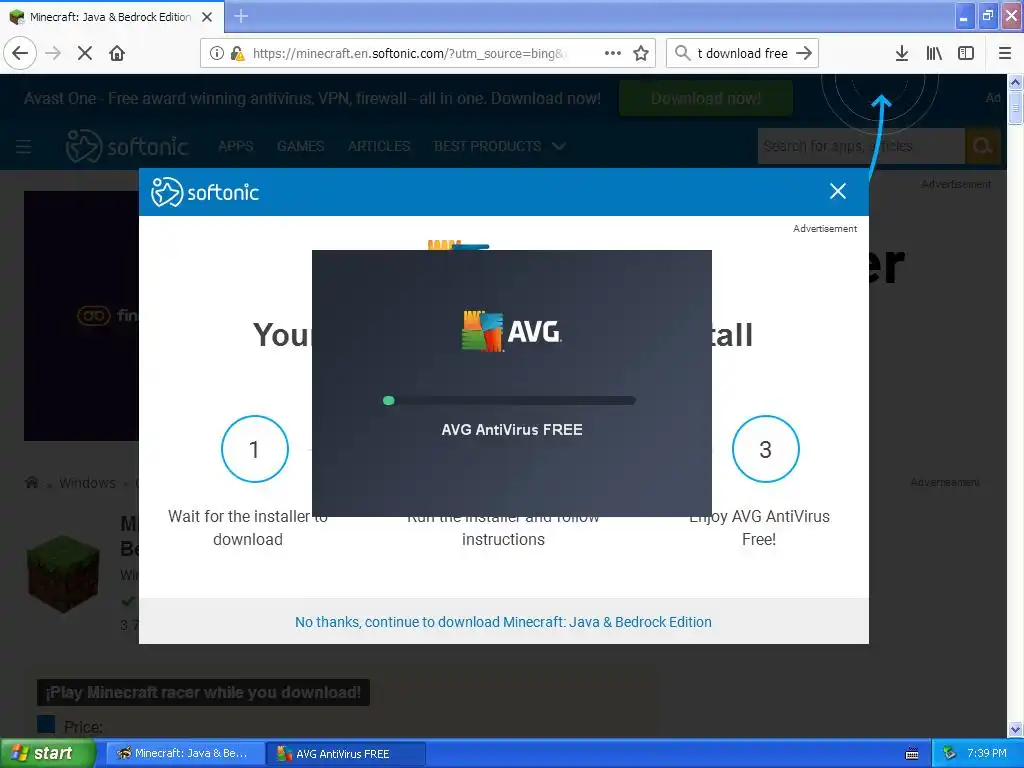Screen dimensions: 1024x768
Task: Bookmark this page with the star icon
Action: click(x=641, y=53)
